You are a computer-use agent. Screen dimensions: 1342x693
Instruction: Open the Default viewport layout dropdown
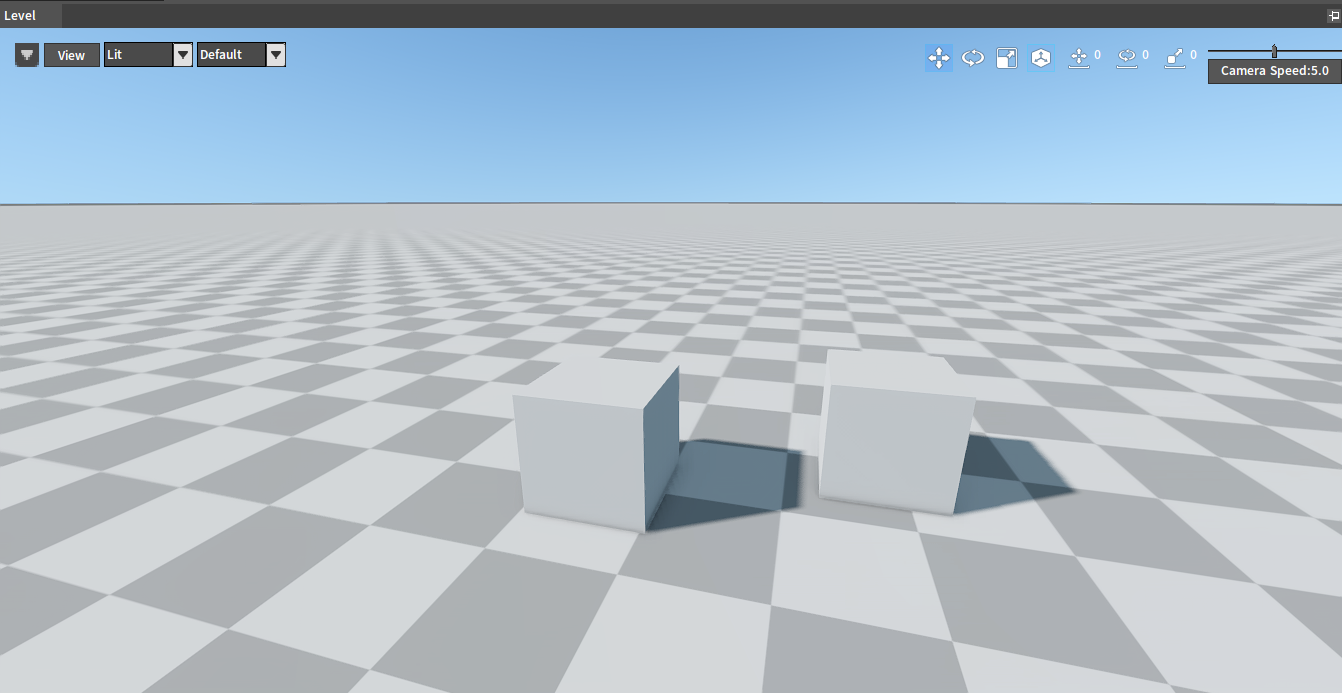click(x=241, y=55)
